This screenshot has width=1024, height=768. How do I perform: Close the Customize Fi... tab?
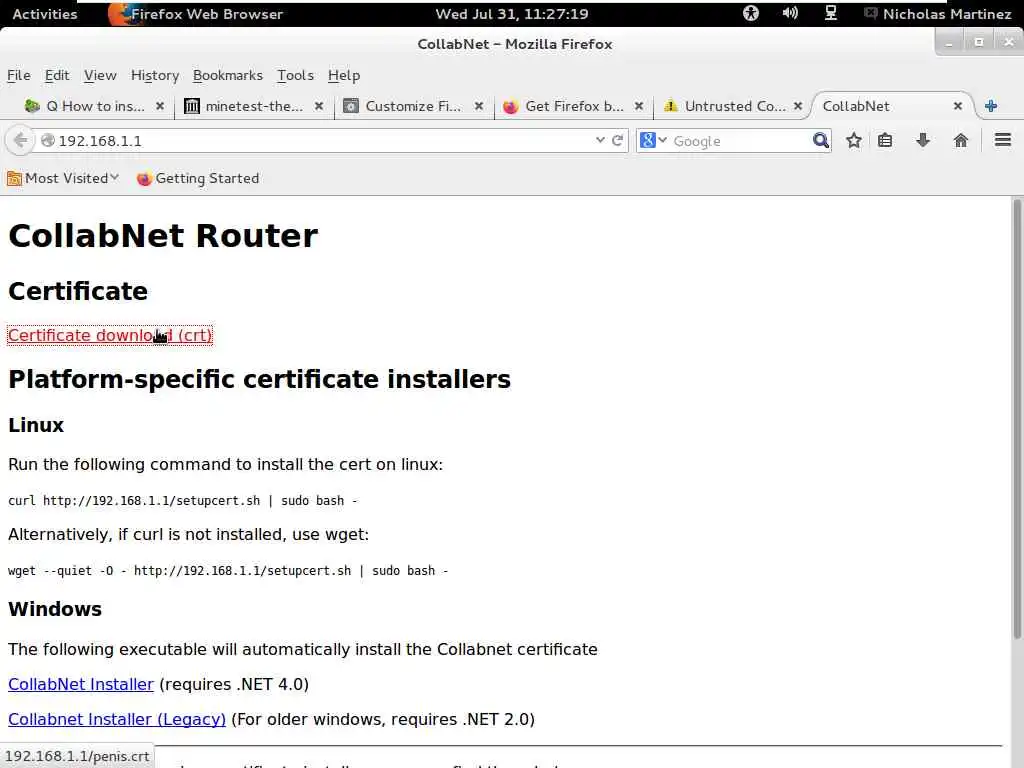coord(479,106)
